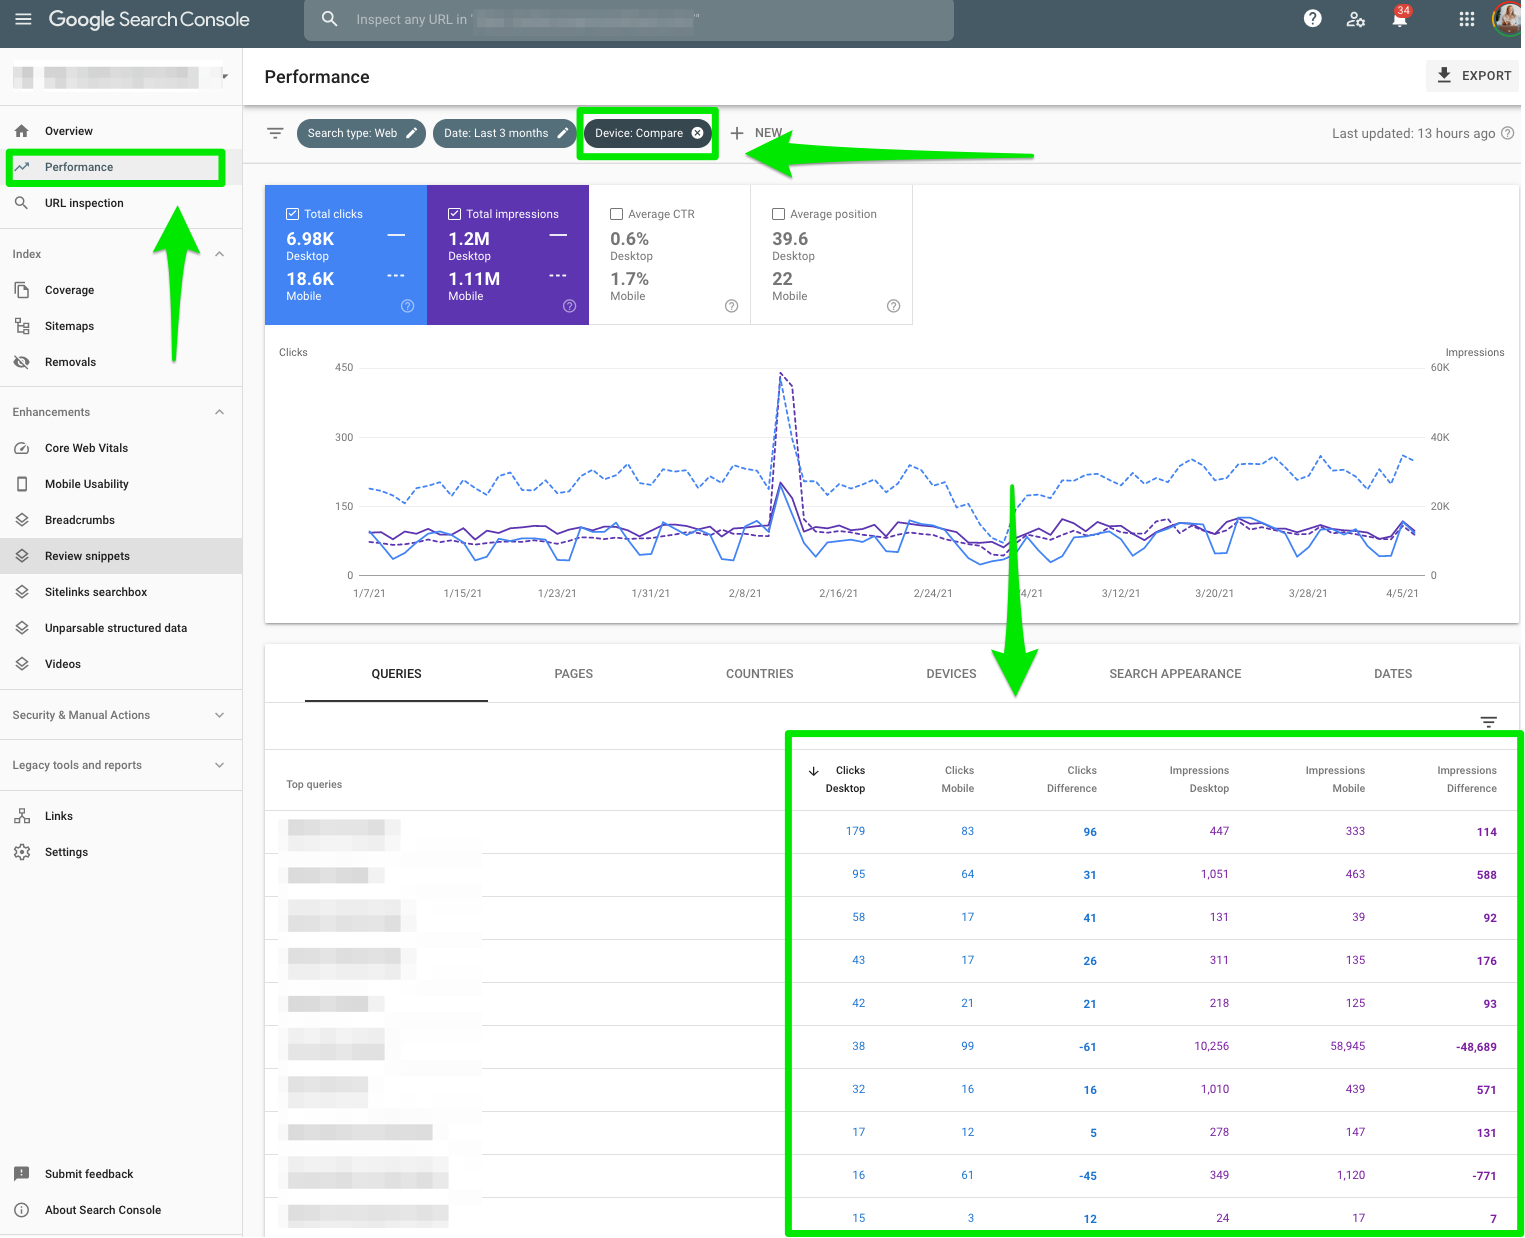Viewport: 1525px width, 1238px height.
Task: Remove the Device: Compare filter
Action: tap(698, 133)
